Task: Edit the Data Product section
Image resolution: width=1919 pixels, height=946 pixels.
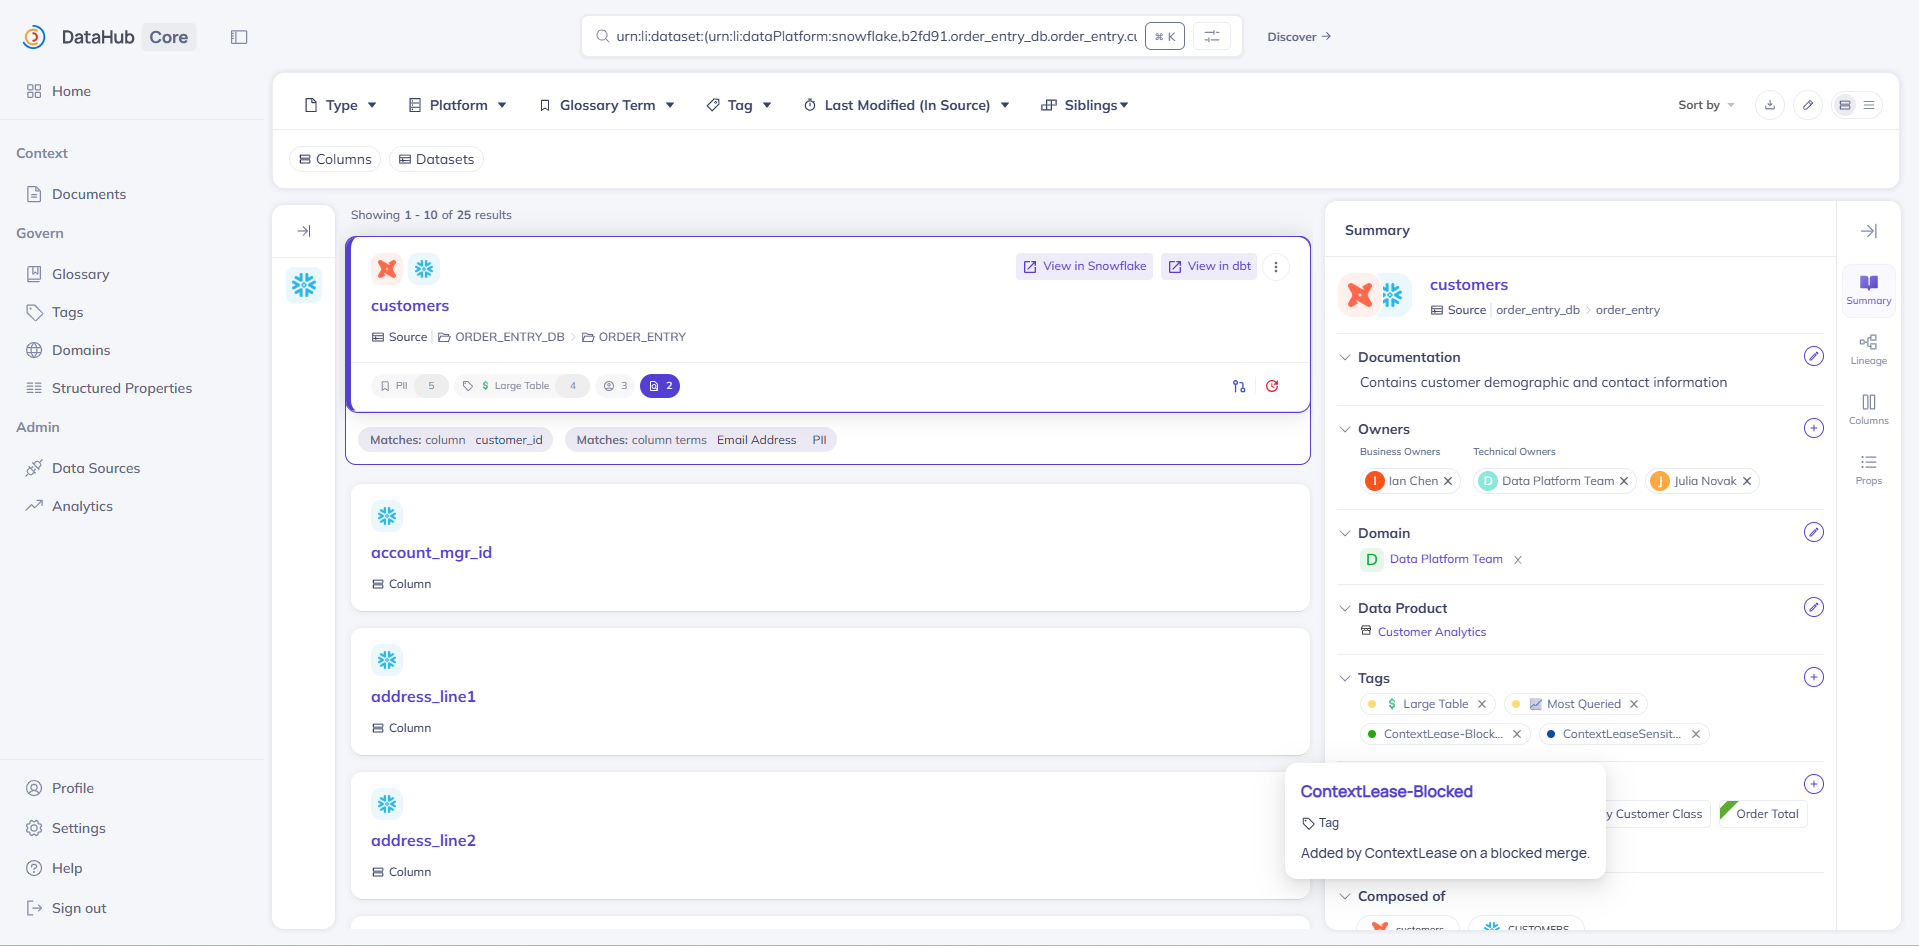Action: pos(1814,607)
